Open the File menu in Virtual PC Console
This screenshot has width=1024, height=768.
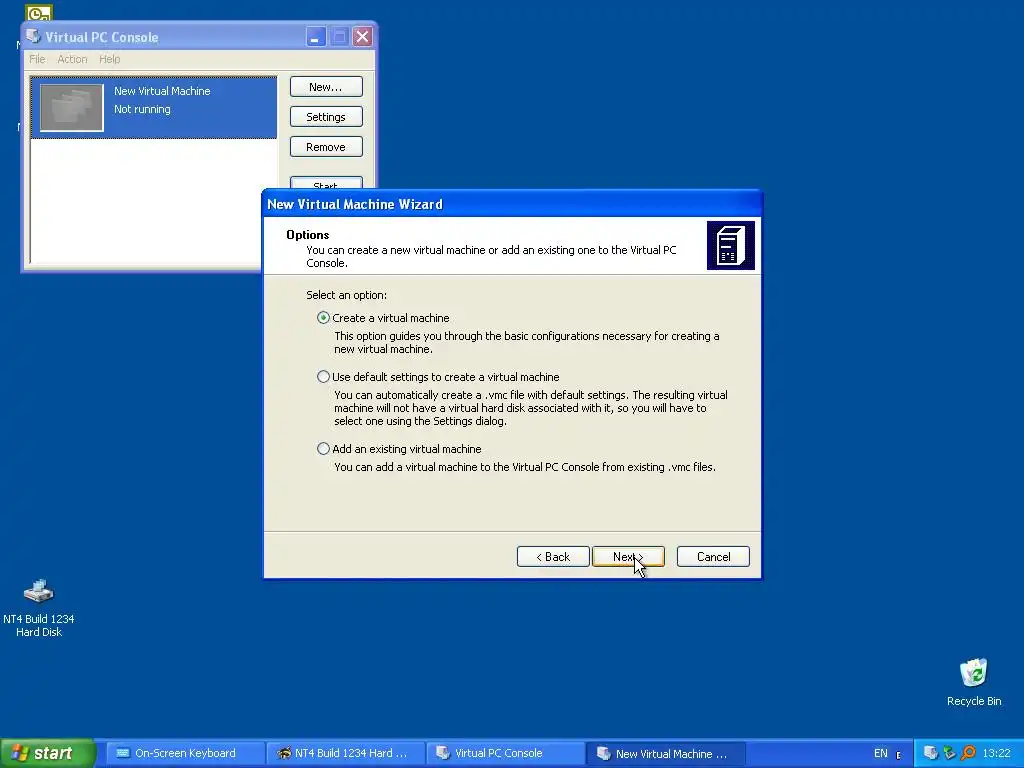point(37,59)
